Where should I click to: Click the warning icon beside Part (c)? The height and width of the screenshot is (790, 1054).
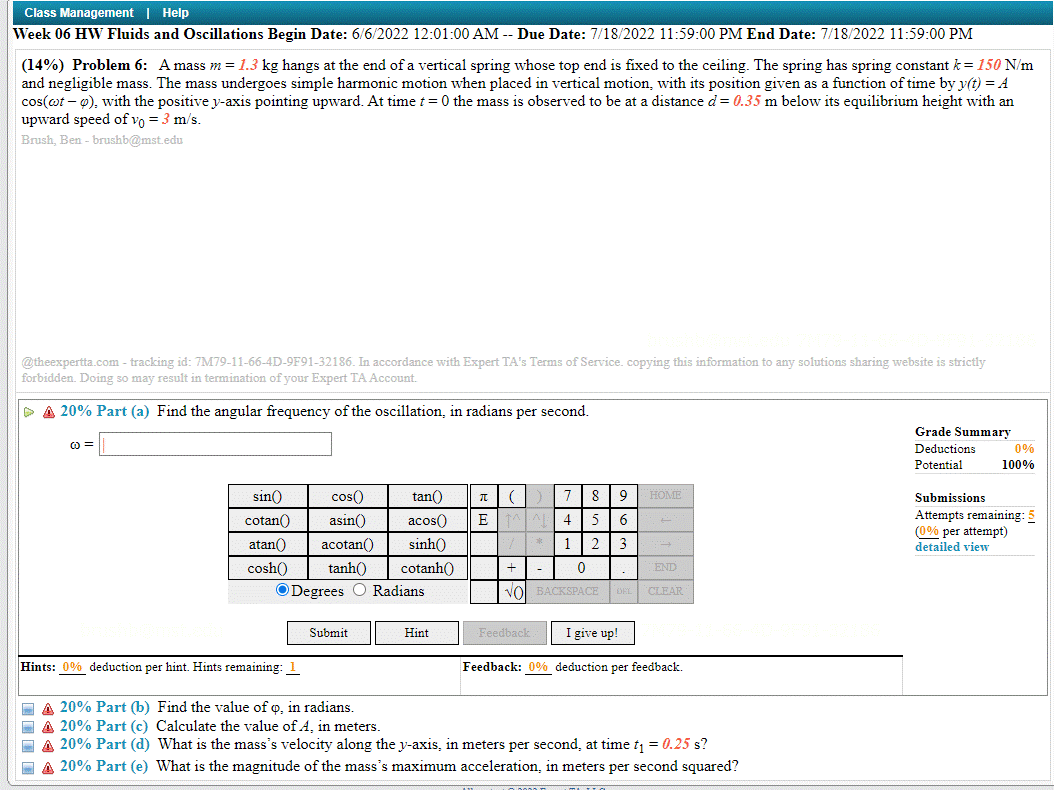tap(48, 727)
